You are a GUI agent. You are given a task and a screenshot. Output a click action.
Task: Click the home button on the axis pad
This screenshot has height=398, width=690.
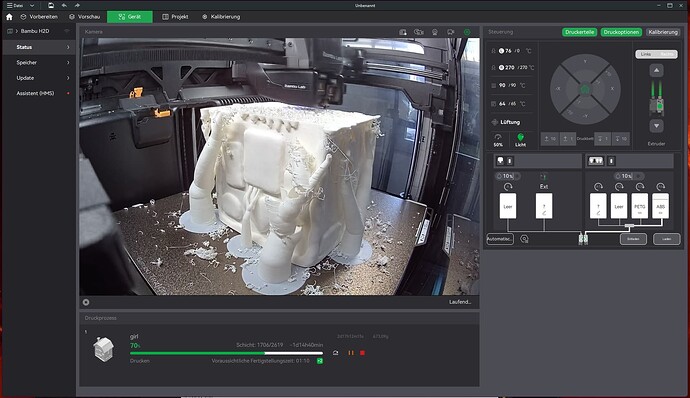coord(585,89)
